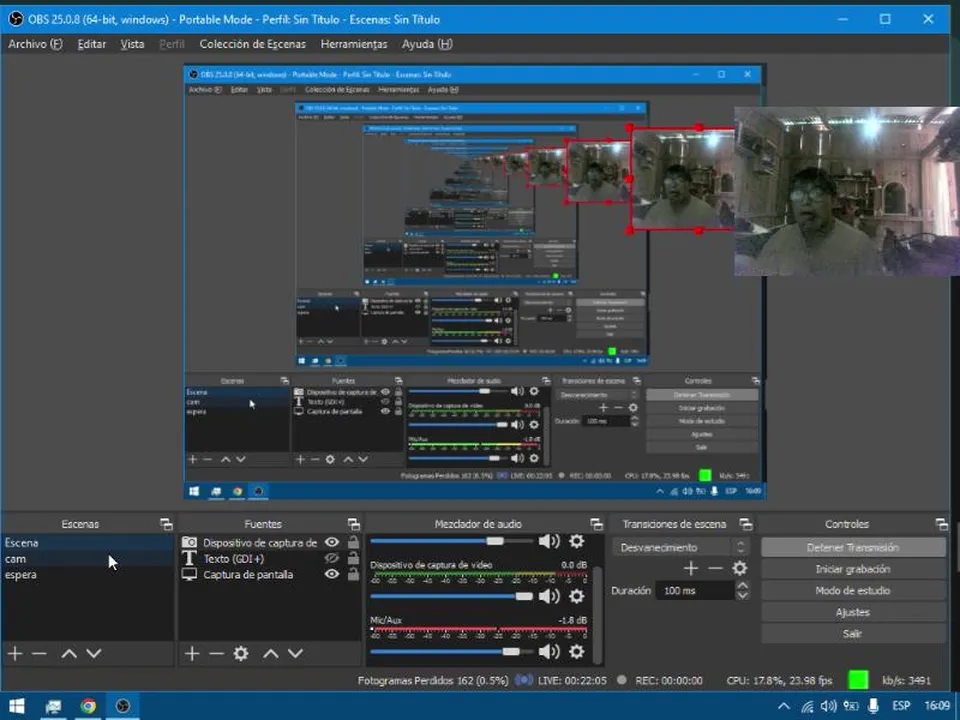Hide the Captura de pantalla source
The height and width of the screenshot is (720, 960).
point(332,574)
